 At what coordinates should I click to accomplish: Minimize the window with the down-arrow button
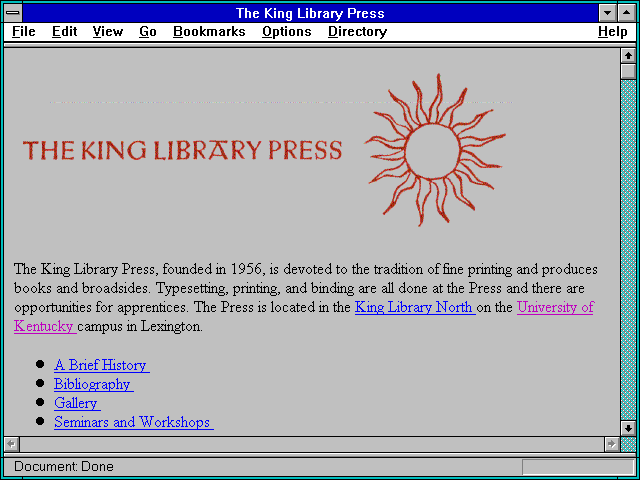tap(608, 13)
